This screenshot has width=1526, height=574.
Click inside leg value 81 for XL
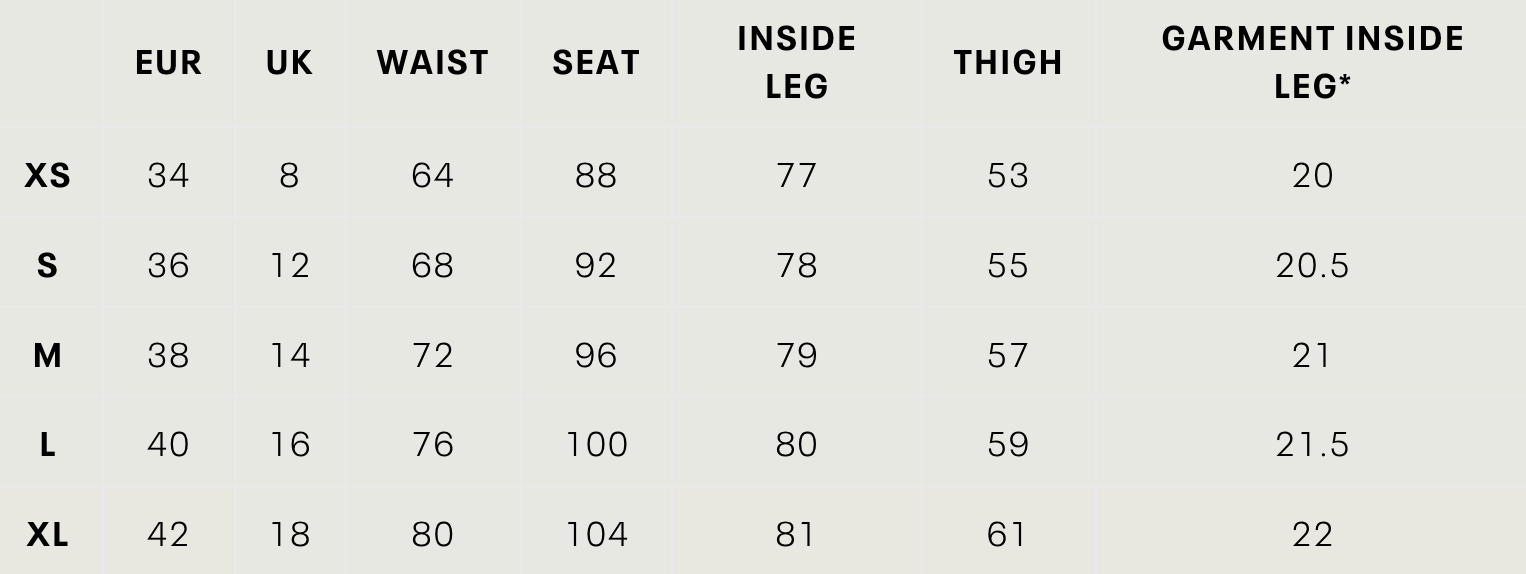pos(796,535)
